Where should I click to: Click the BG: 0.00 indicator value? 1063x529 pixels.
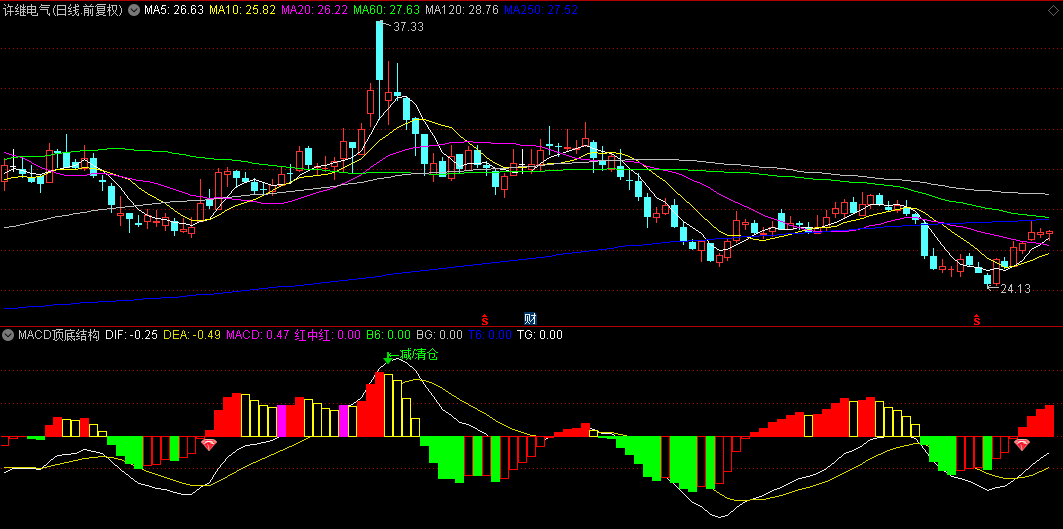439,334
